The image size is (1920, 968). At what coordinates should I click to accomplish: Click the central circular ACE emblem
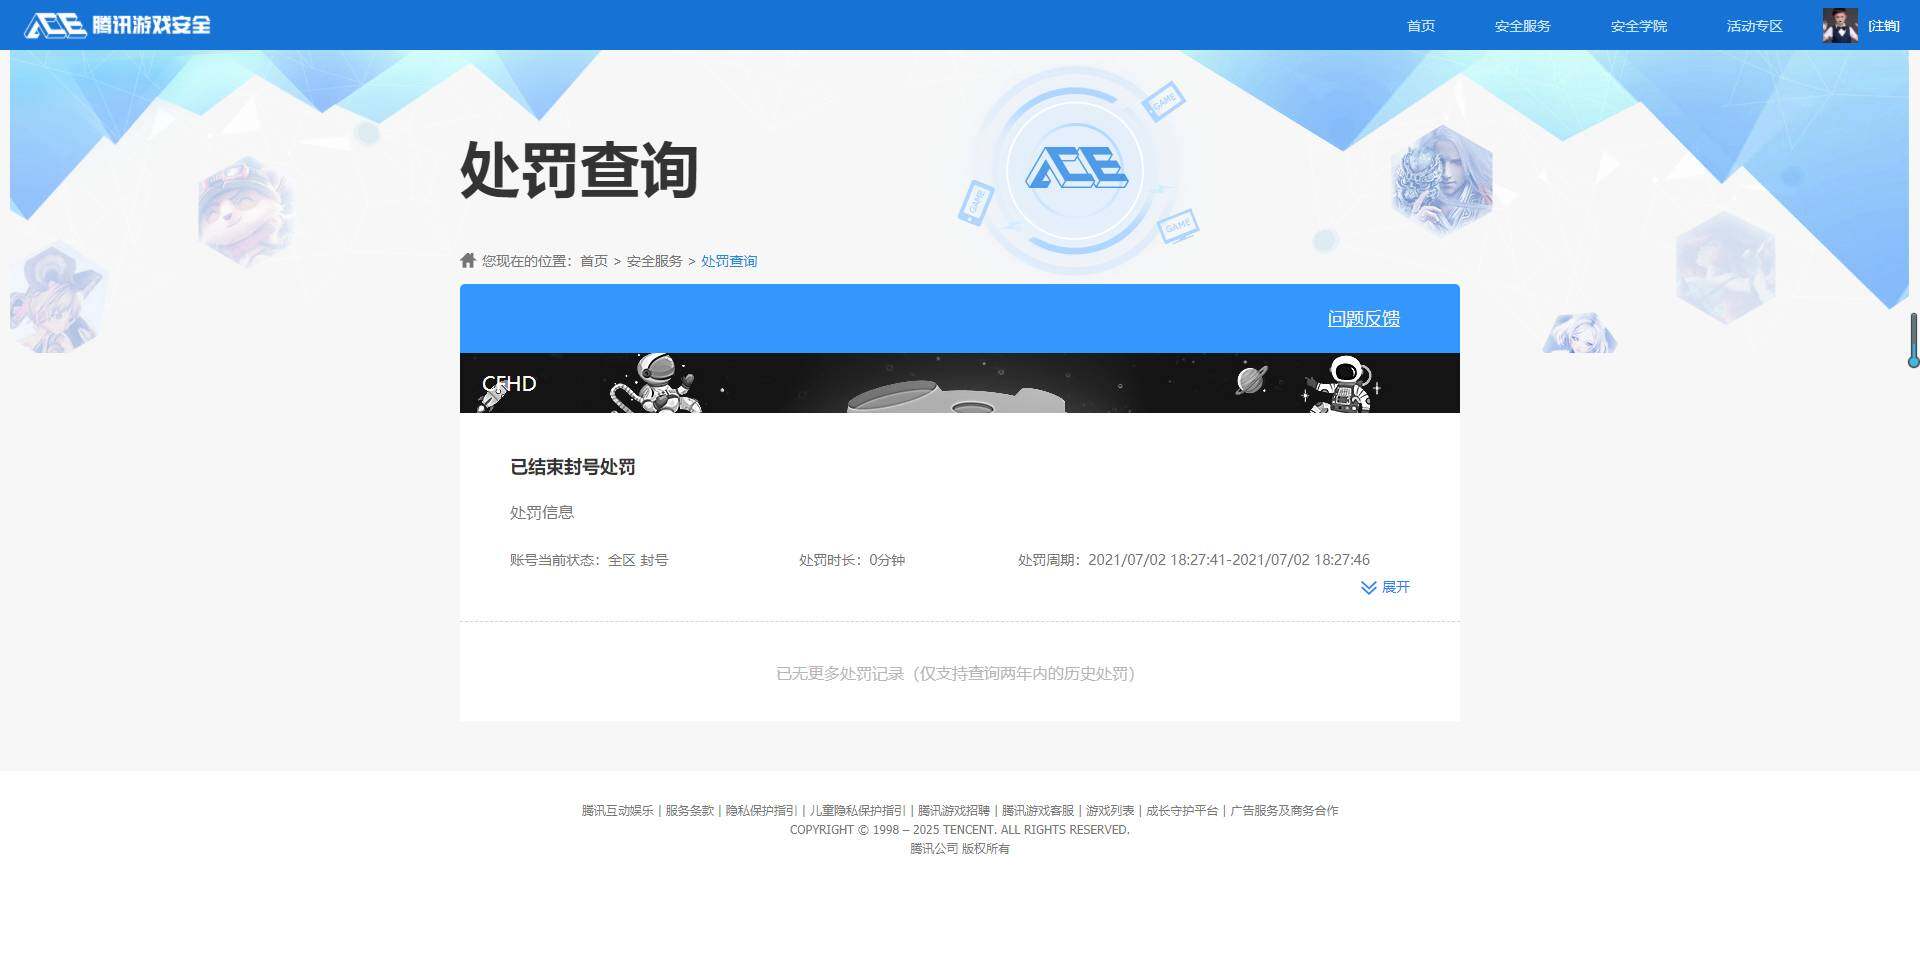(x=1076, y=169)
